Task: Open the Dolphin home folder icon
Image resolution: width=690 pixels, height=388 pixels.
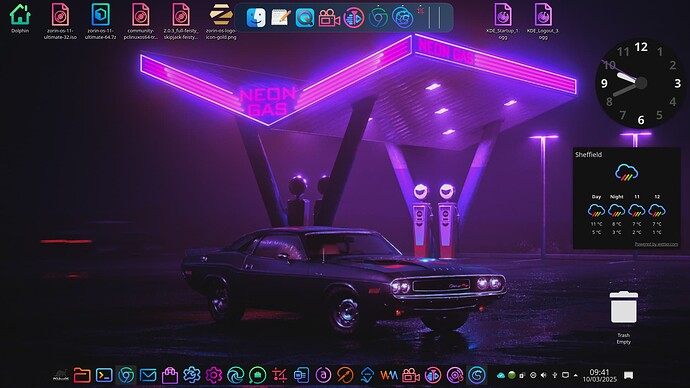Action: pyautogui.click(x=20, y=15)
